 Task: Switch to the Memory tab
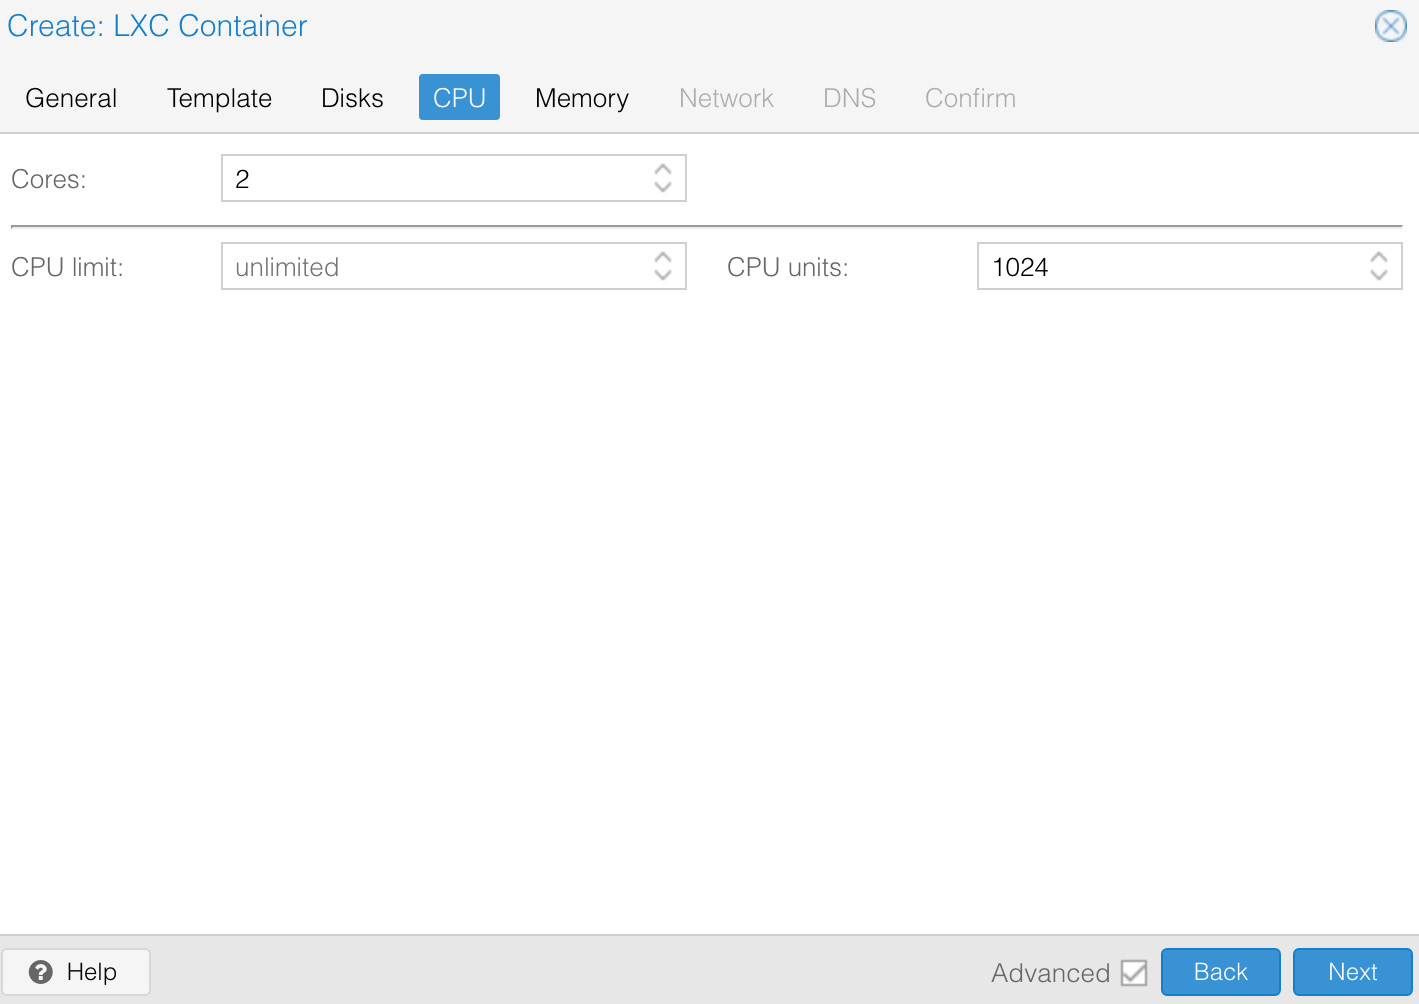click(581, 97)
